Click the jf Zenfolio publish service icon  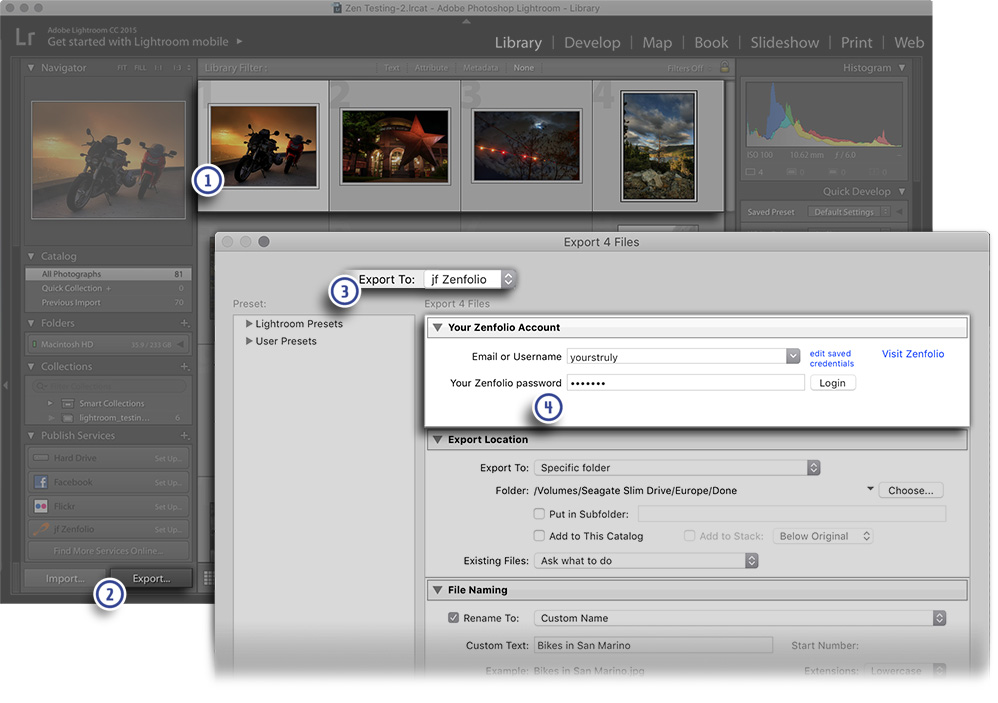41,529
